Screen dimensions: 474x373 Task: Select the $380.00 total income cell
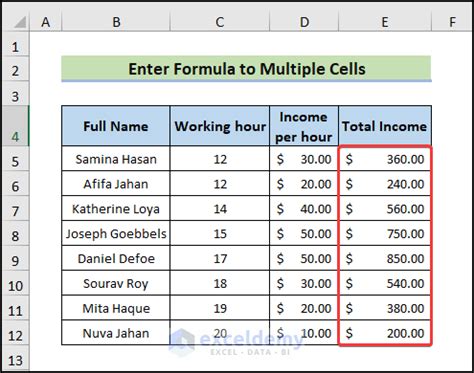[x=385, y=308]
